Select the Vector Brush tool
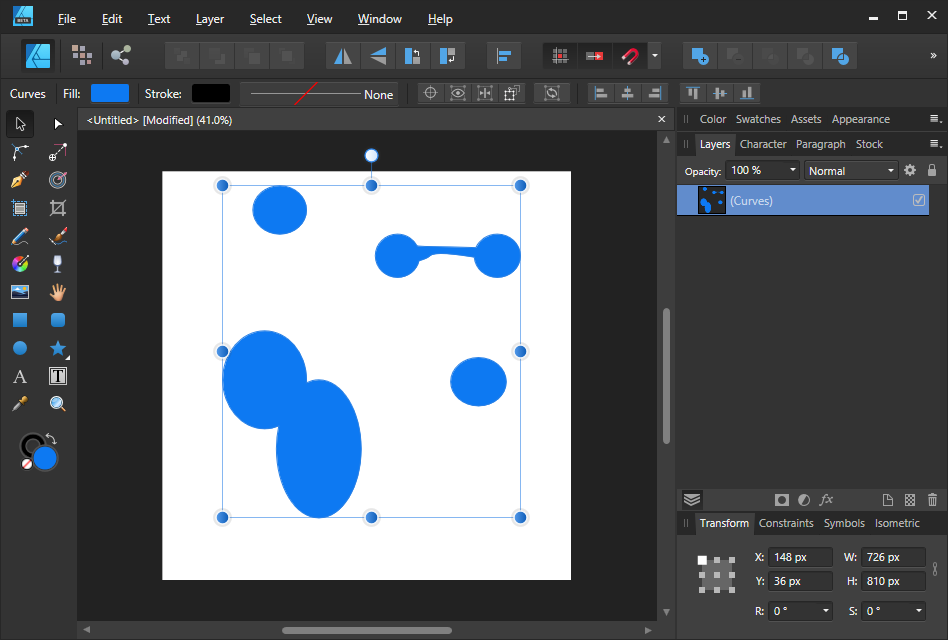Image resolution: width=948 pixels, height=640 pixels. [57, 236]
